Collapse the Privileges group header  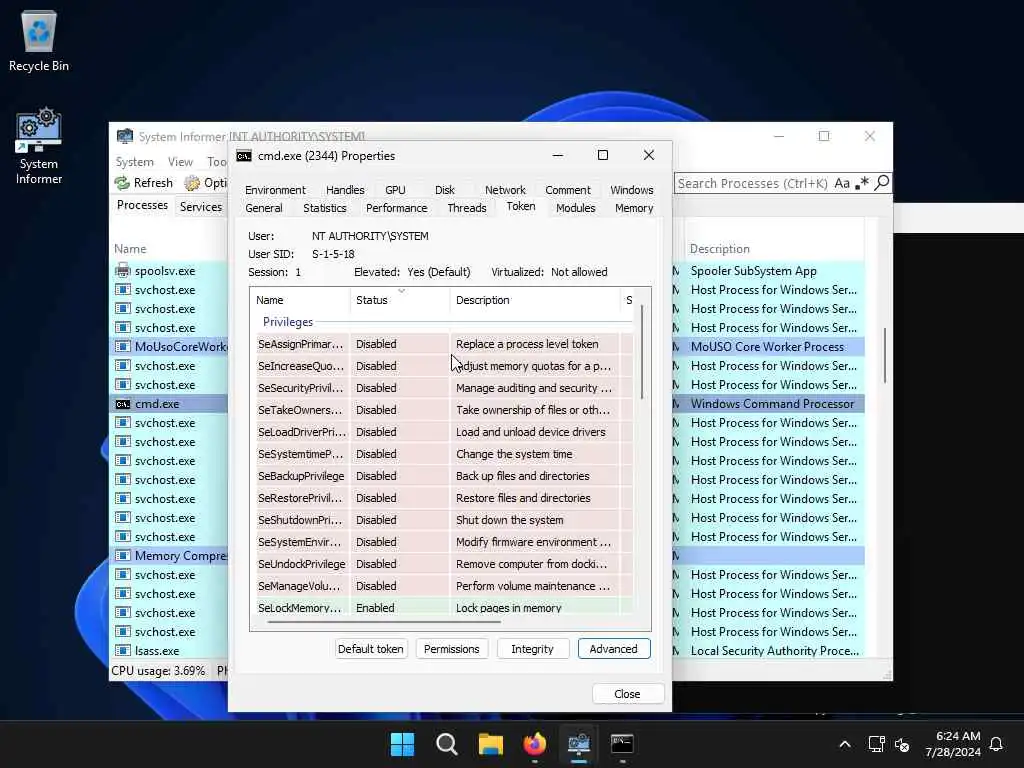tap(288, 322)
